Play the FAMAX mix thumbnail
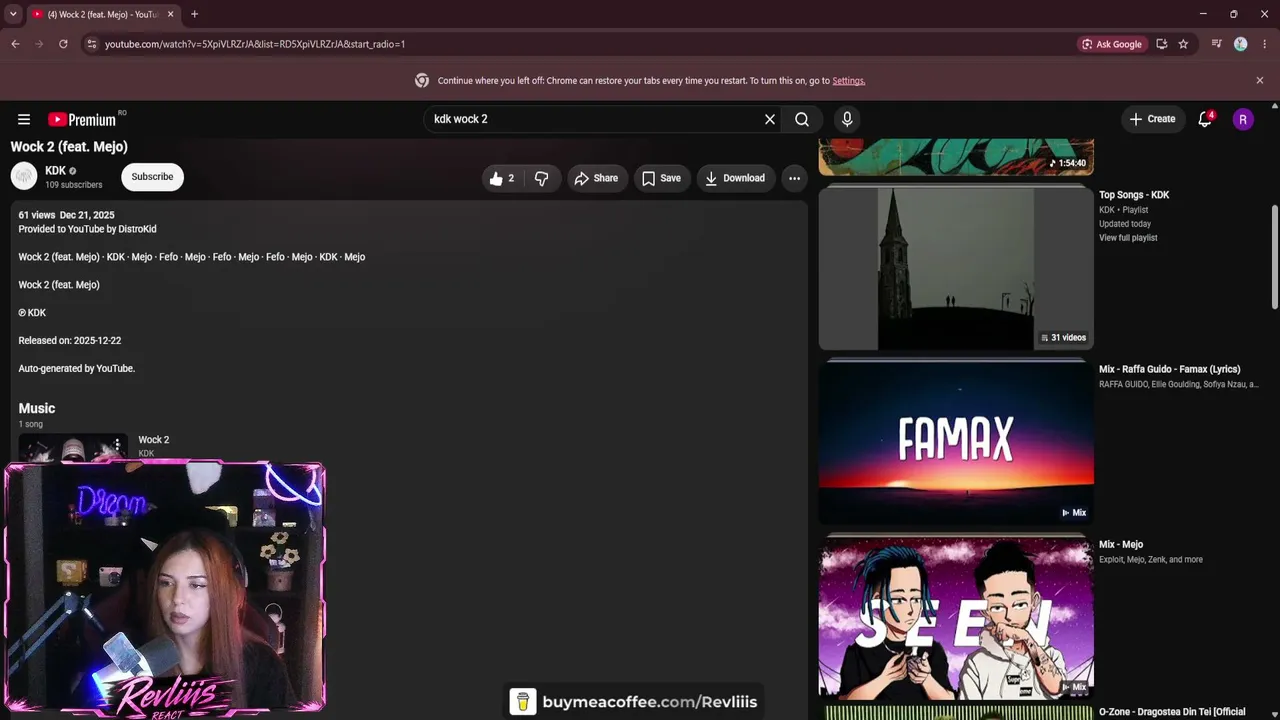Viewport: 1280px width, 720px height. (x=956, y=442)
